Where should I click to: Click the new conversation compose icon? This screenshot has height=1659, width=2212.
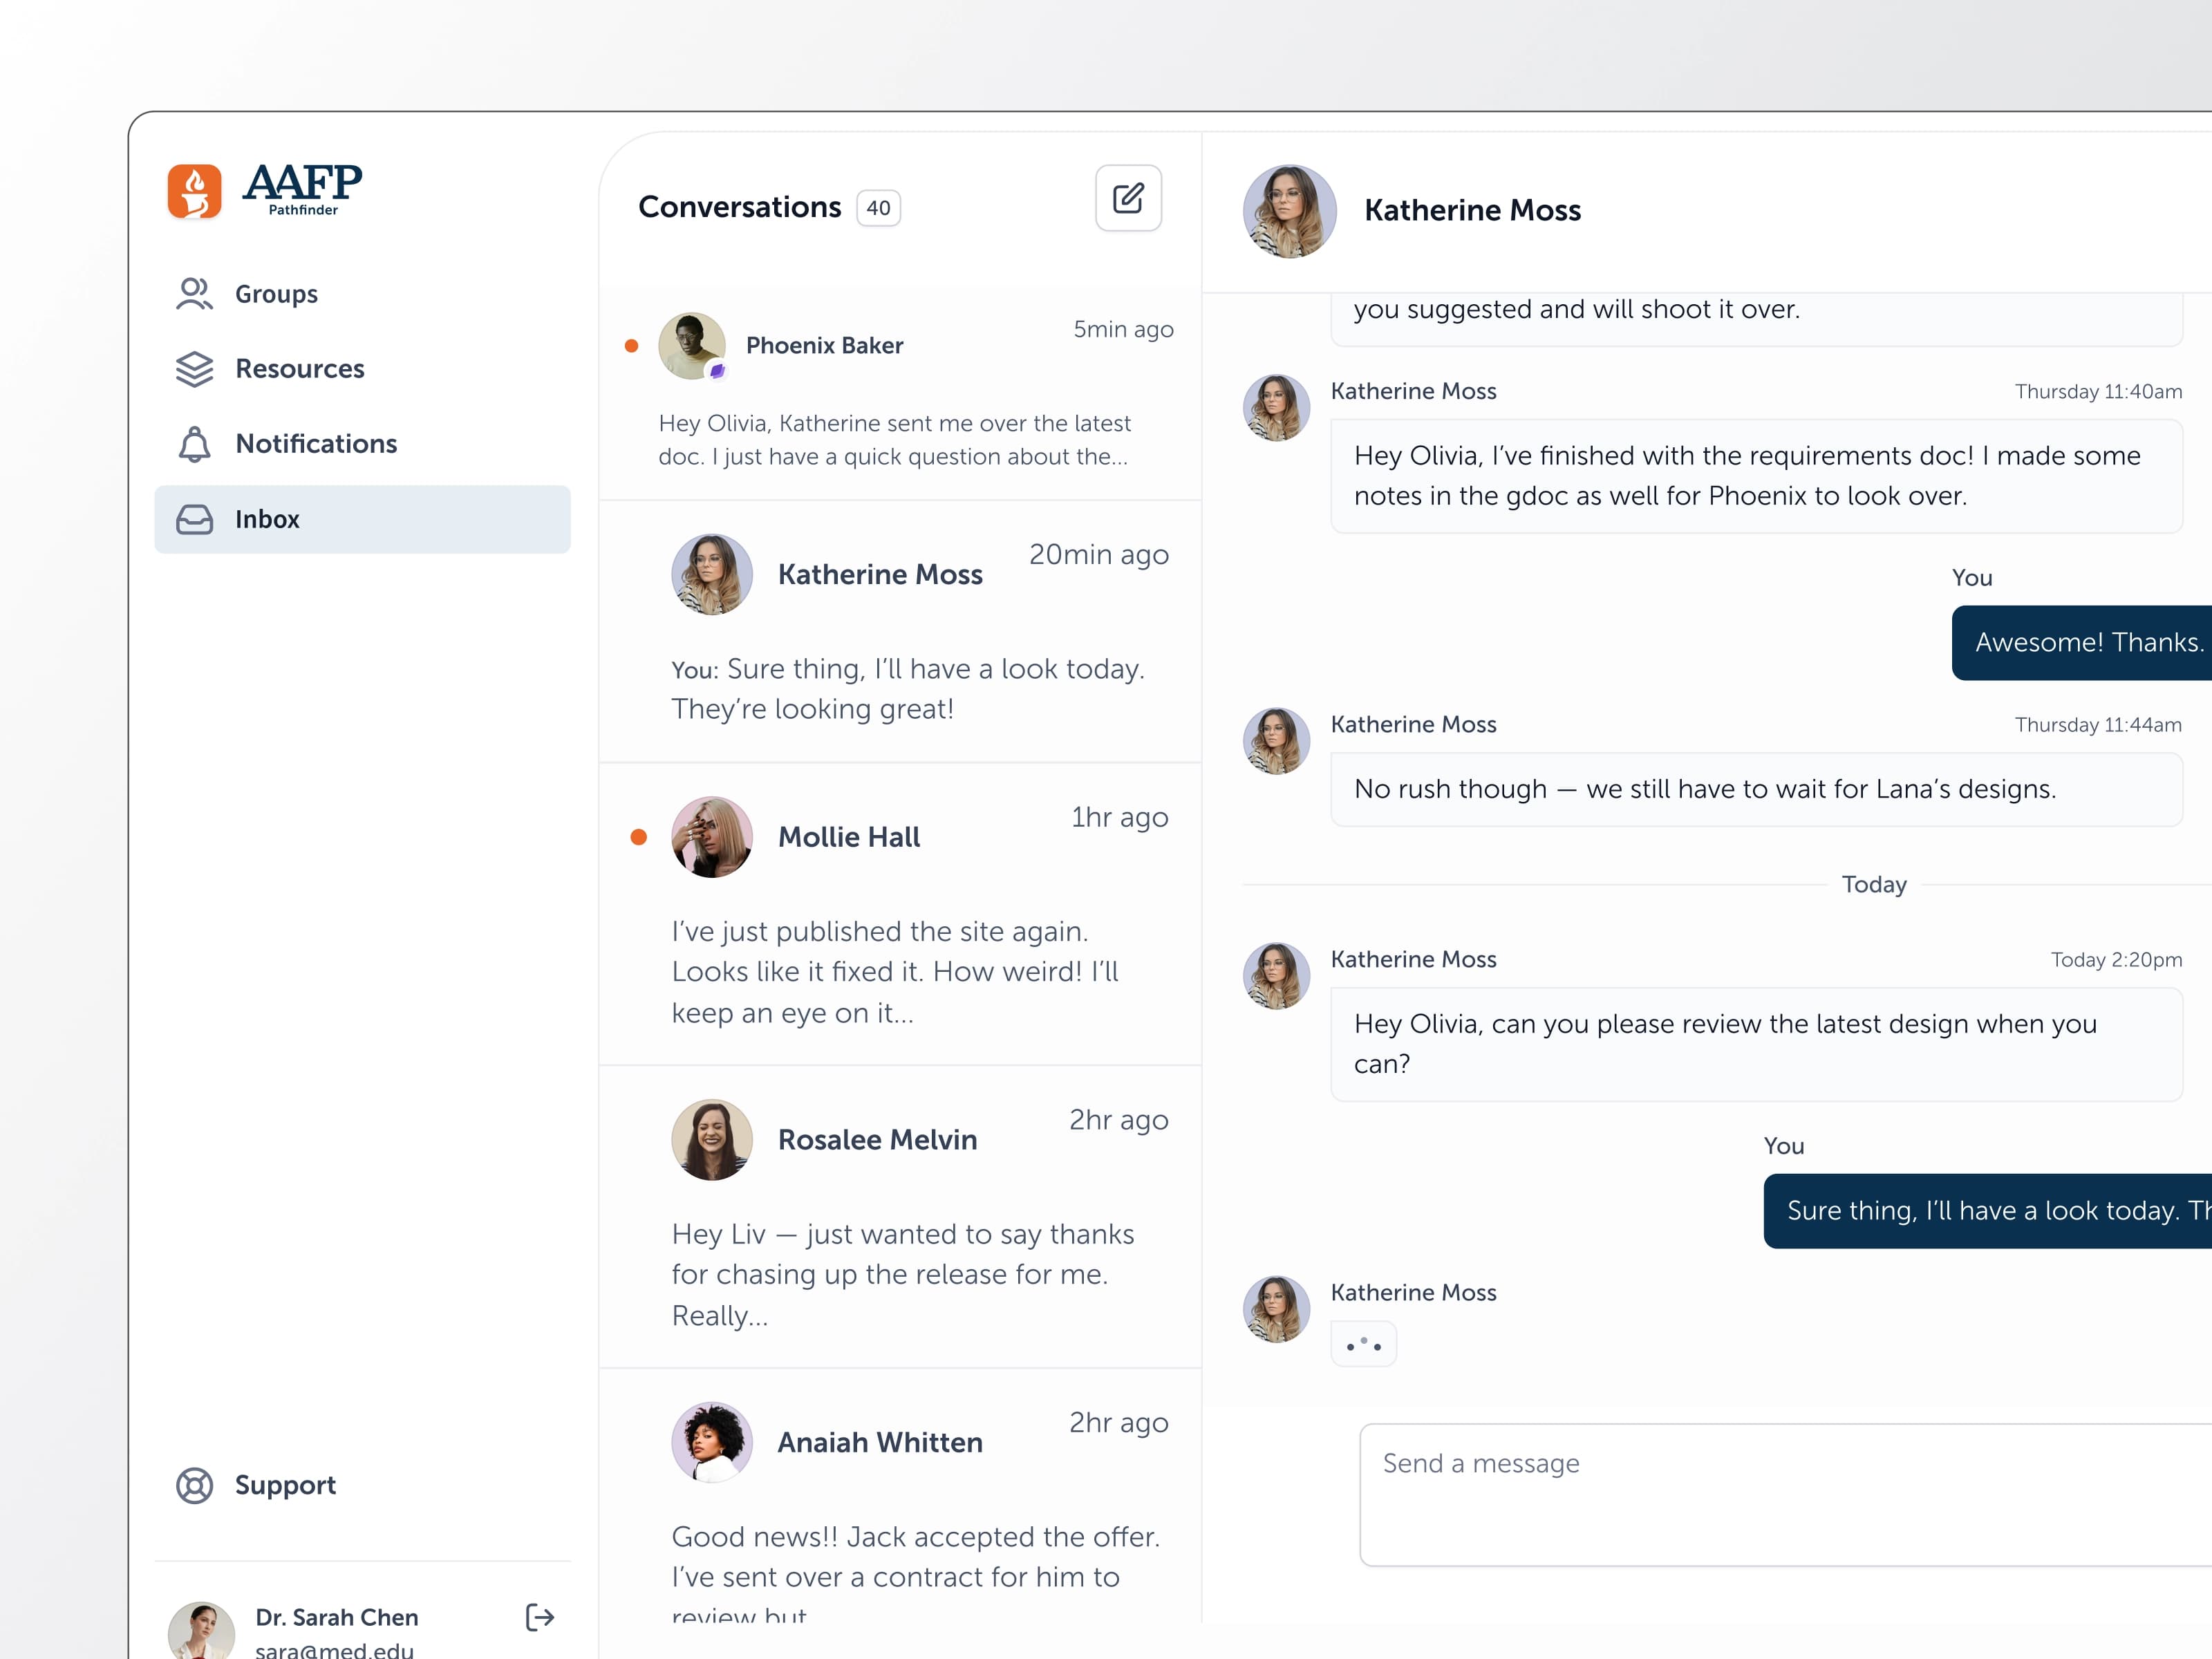click(x=1128, y=198)
